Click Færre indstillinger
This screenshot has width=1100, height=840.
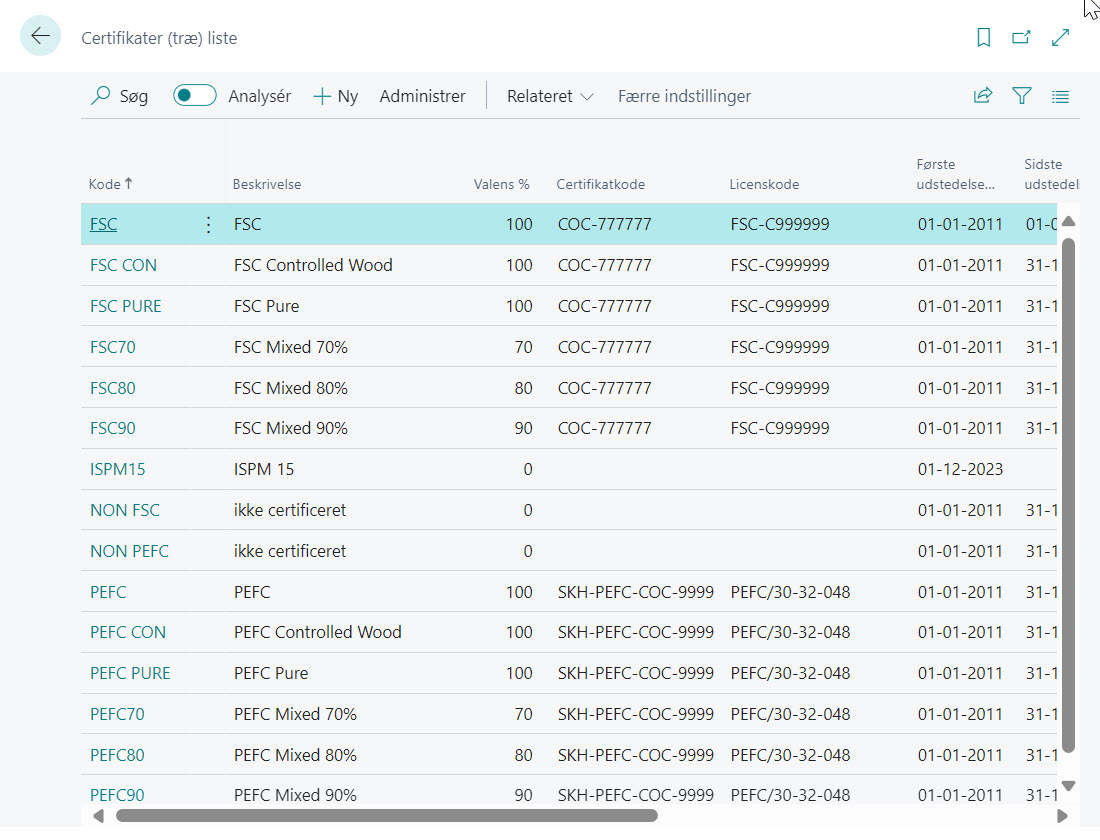point(684,96)
